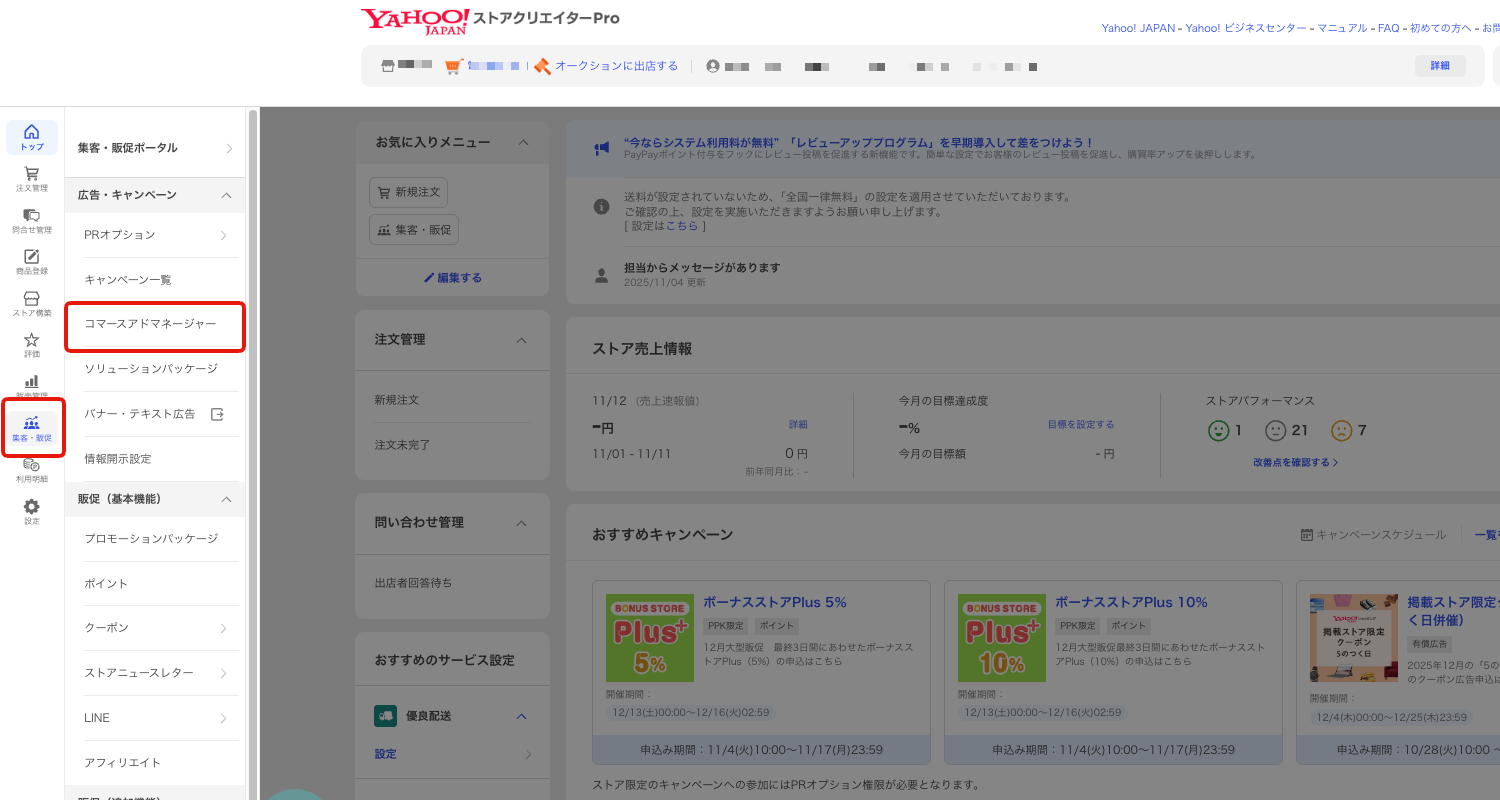Open 設定 with the gear icon
This screenshot has width=1500, height=800.
pyautogui.click(x=31, y=510)
